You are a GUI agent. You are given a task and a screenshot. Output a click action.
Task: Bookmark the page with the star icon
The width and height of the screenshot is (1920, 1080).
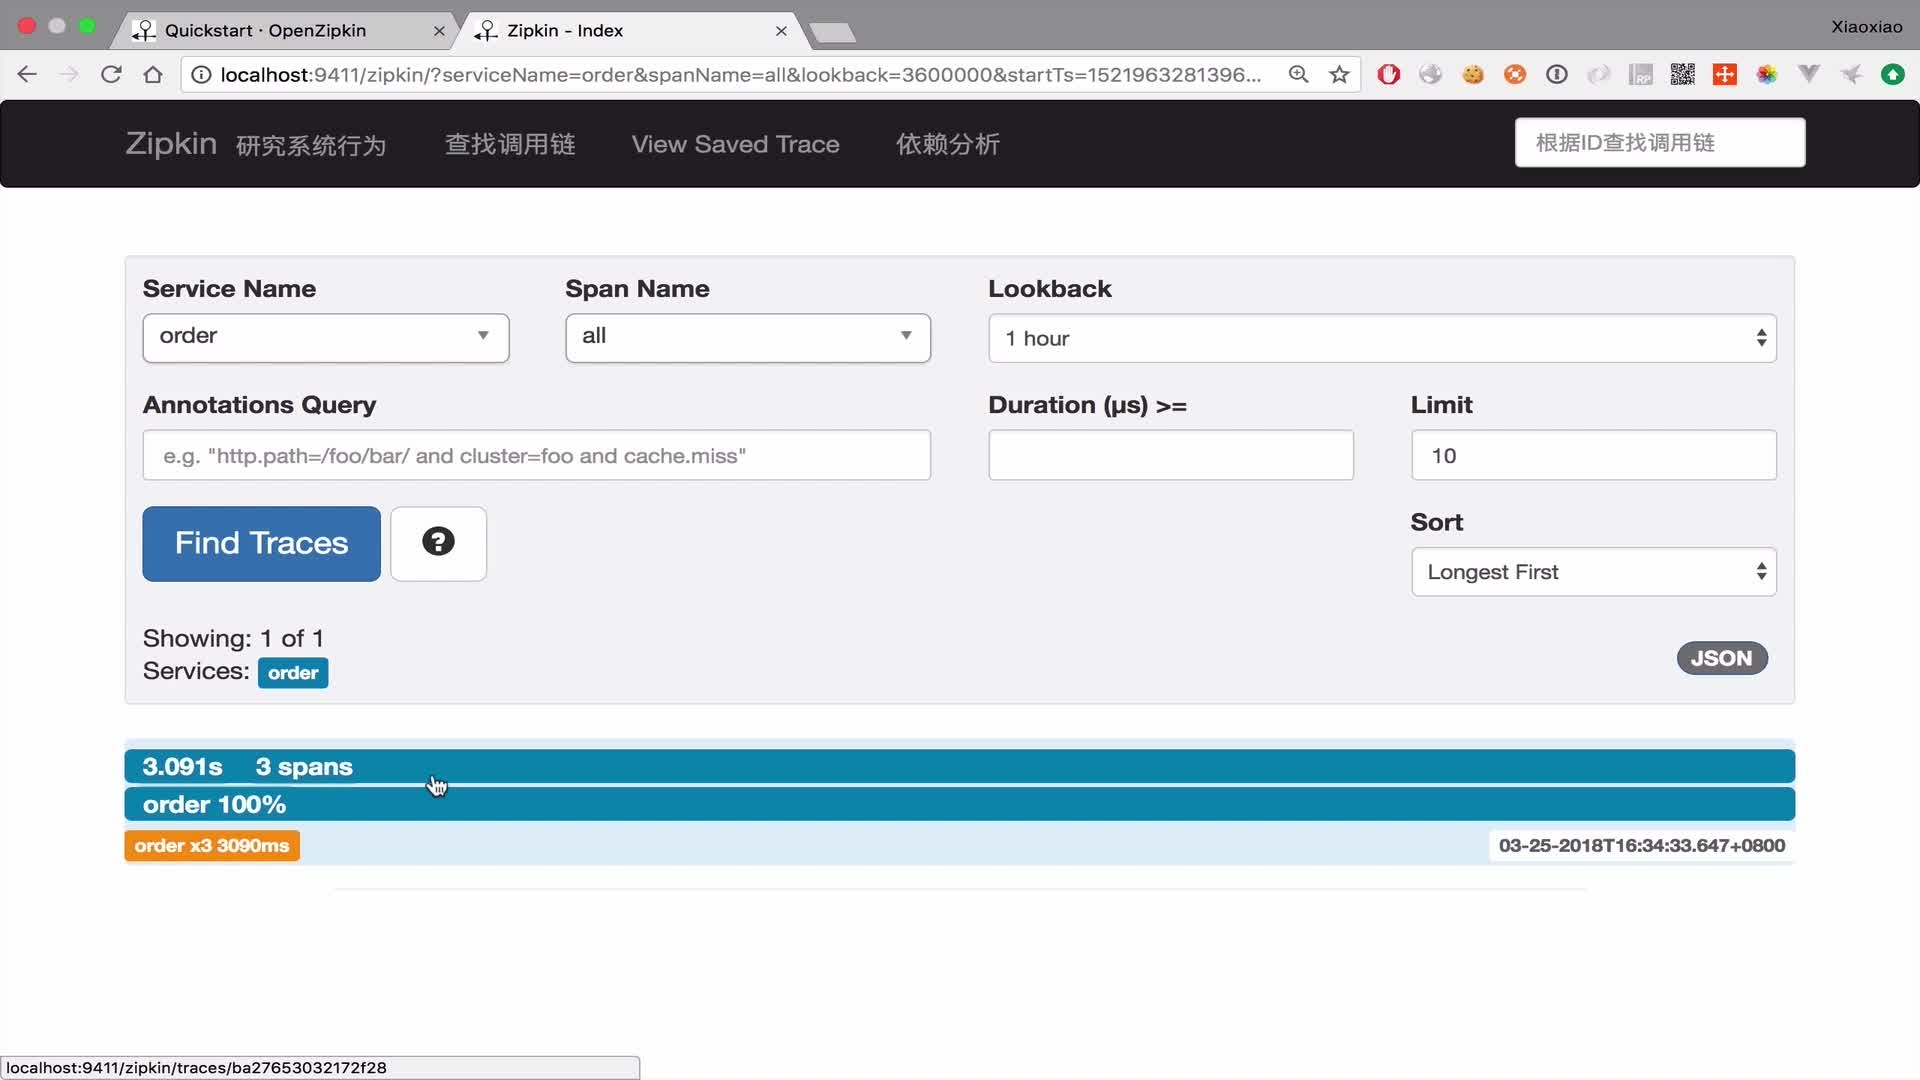(1339, 75)
